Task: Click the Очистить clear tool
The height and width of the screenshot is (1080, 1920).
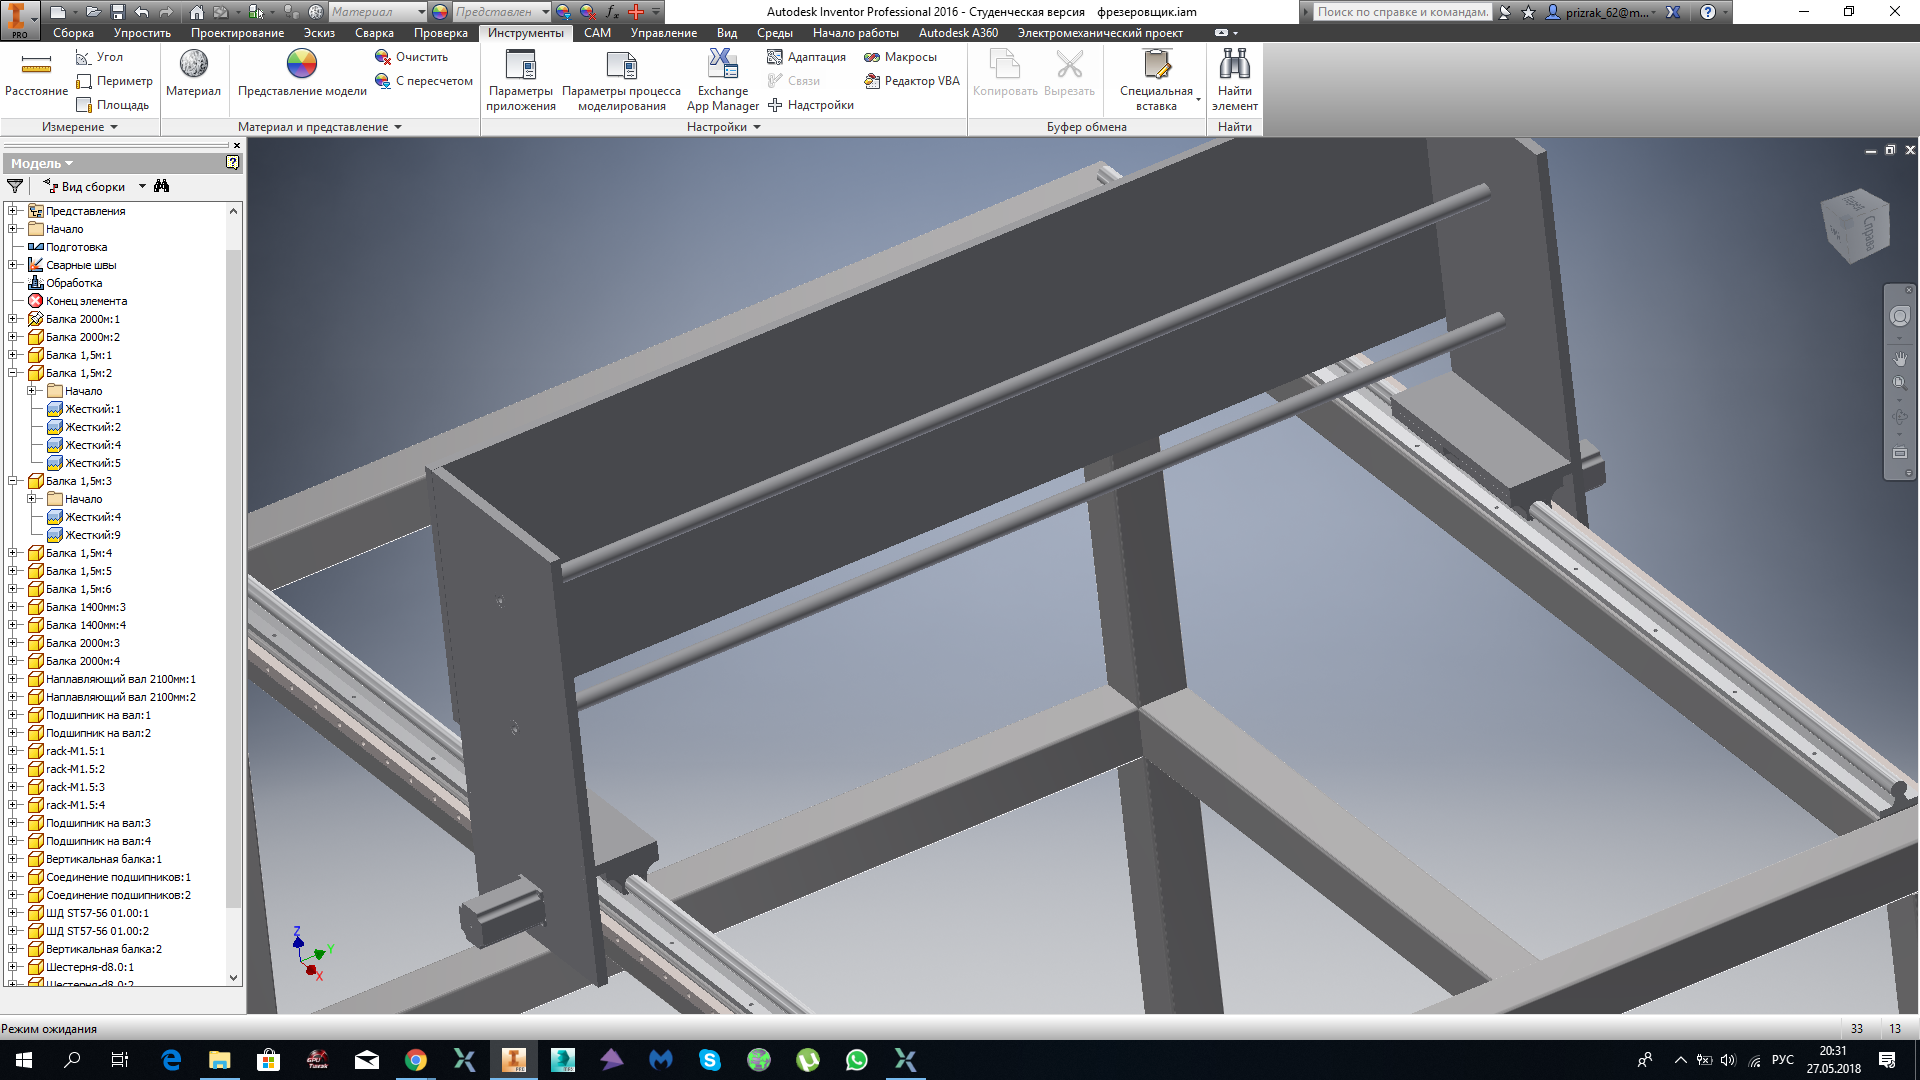Action: tap(412, 57)
